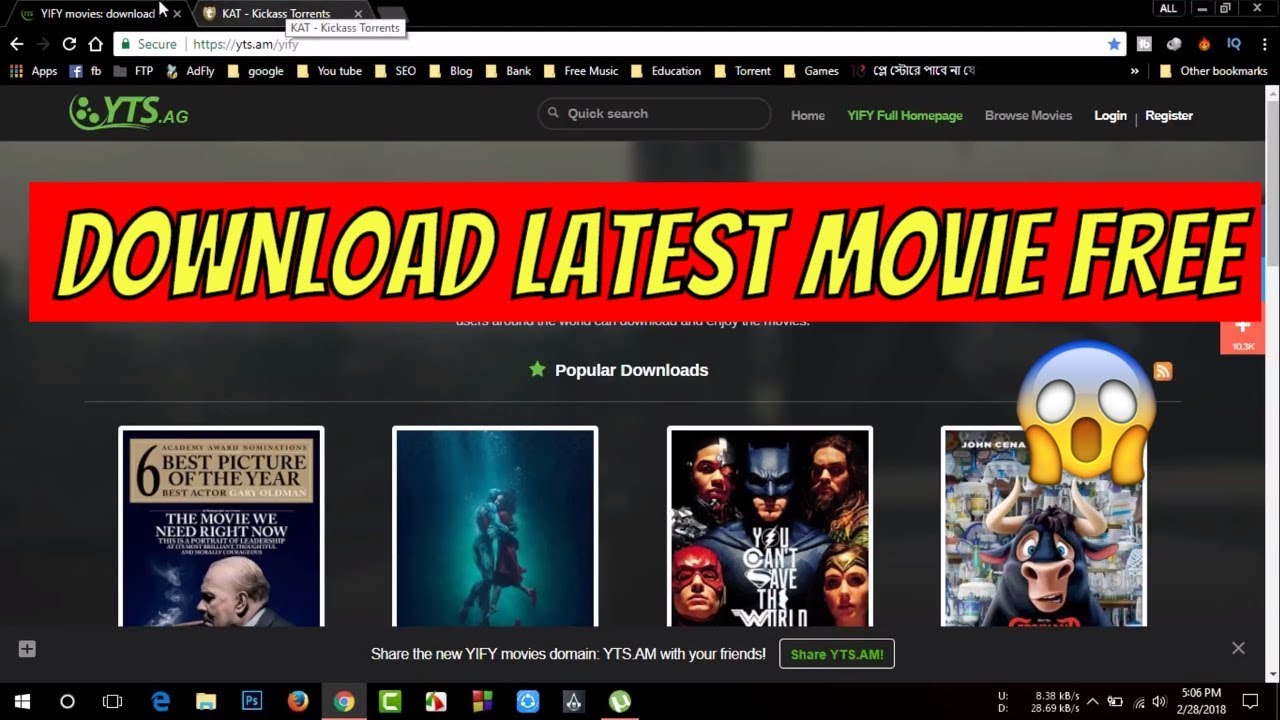Click the YTS.AG logo
Image resolution: width=1280 pixels, height=720 pixels.
click(x=128, y=113)
